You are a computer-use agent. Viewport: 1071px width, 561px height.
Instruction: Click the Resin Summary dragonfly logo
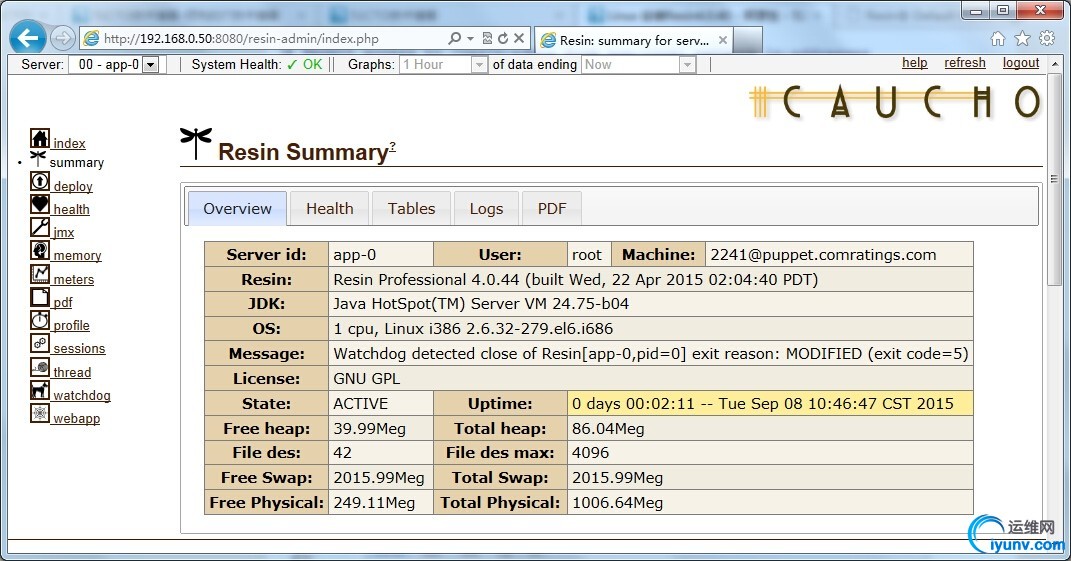click(196, 142)
